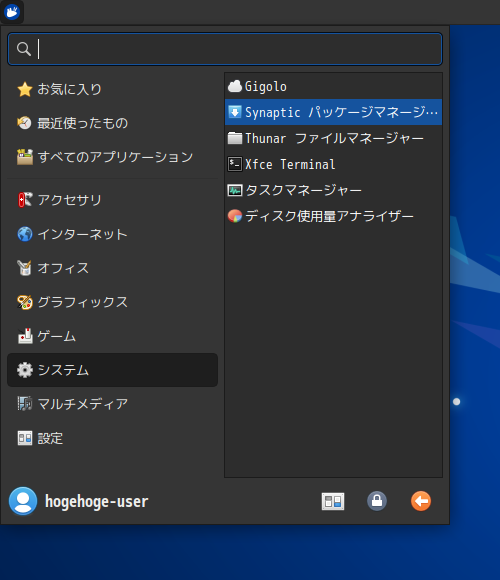
Task: Click the gear icon for システム
Action: point(25,370)
